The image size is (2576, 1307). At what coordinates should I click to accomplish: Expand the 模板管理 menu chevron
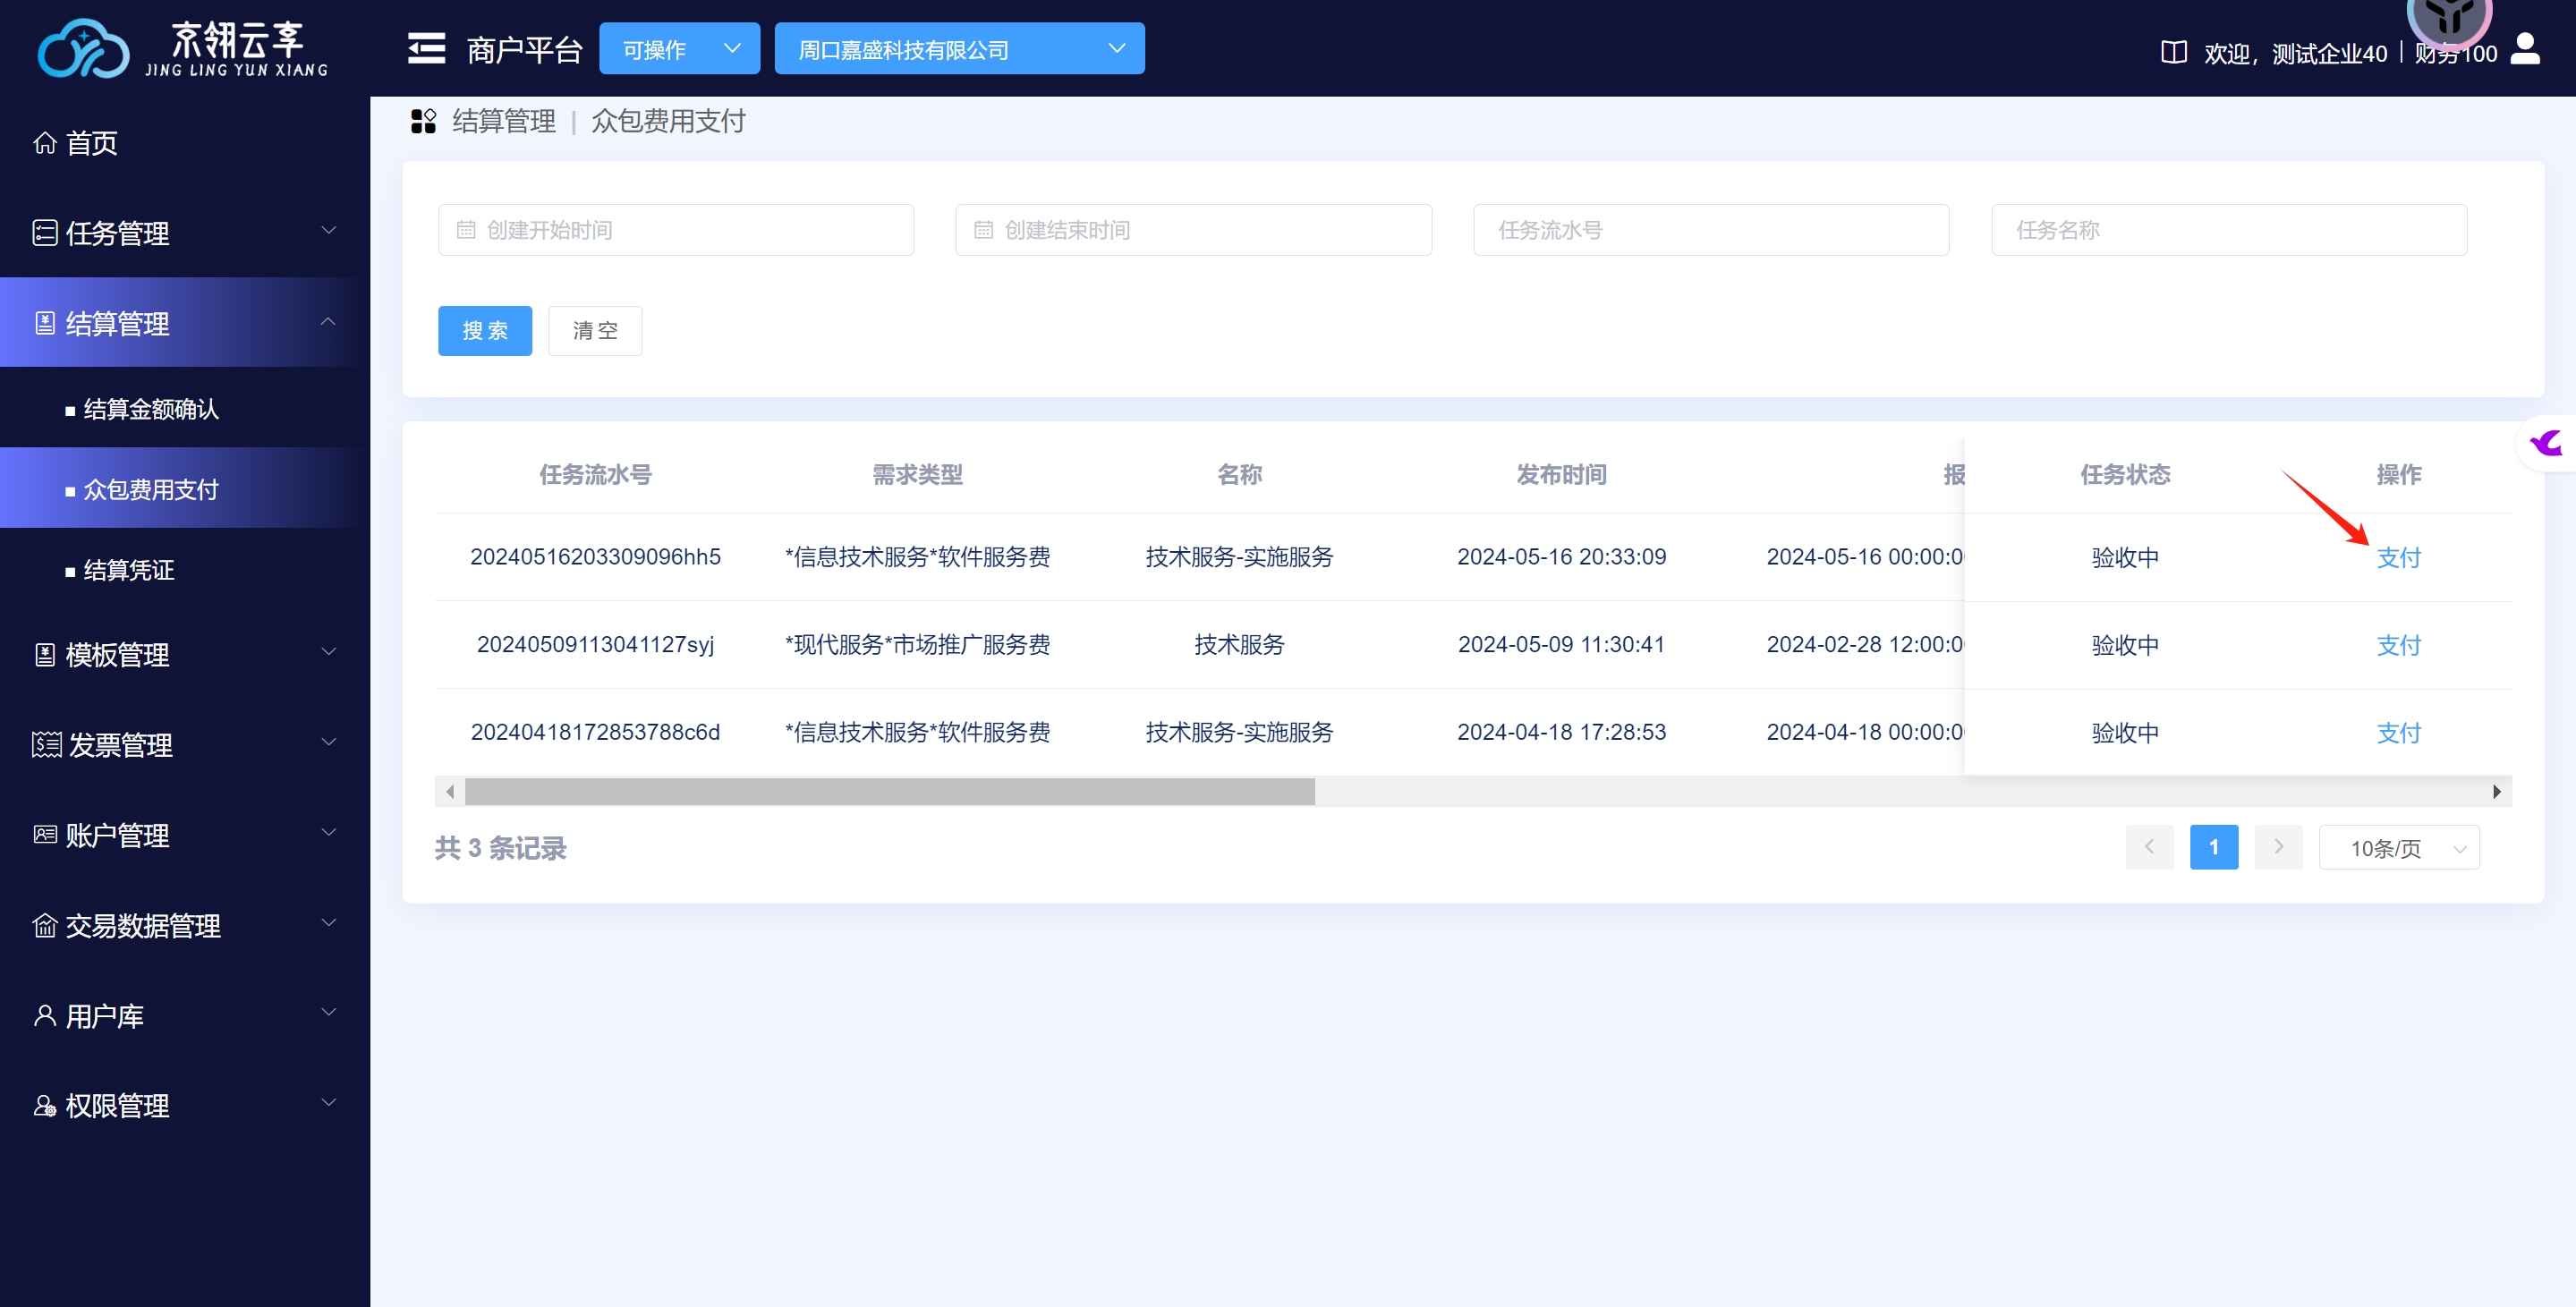point(328,652)
